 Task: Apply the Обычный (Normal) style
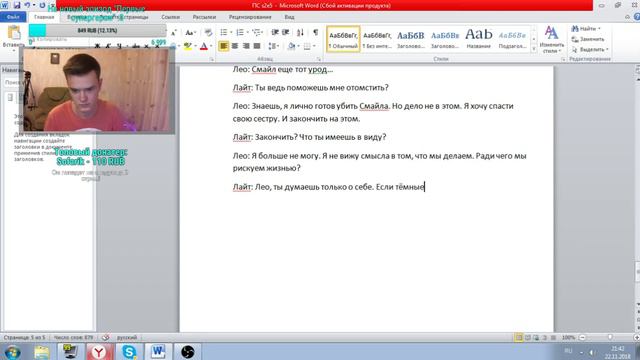tap(343, 39)
